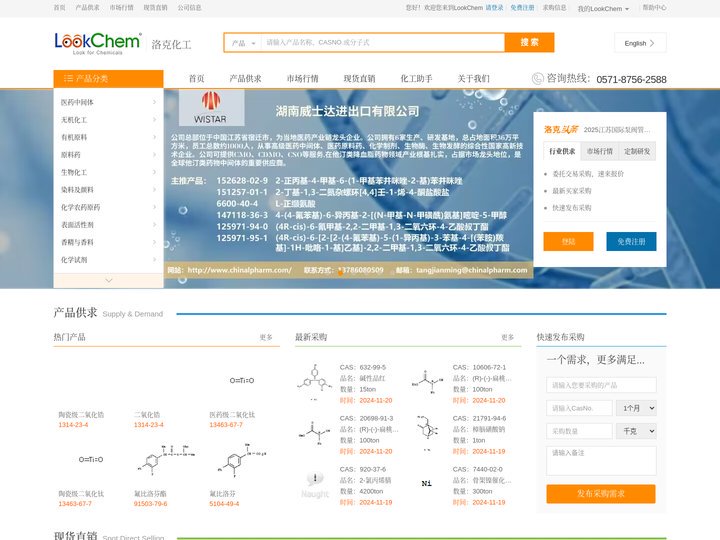The image size is (720, 540).
Task: Expand the 无机化工 category arrow
Action: pos(154,119)
